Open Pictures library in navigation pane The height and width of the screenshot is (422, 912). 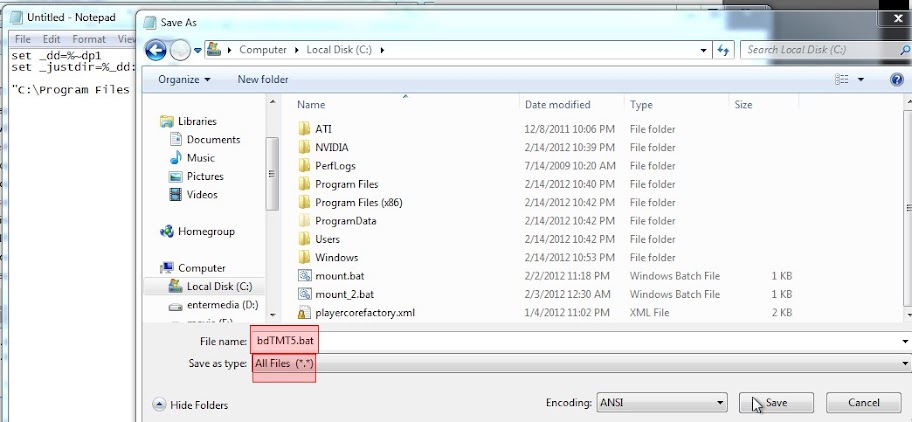coord(205,176)
